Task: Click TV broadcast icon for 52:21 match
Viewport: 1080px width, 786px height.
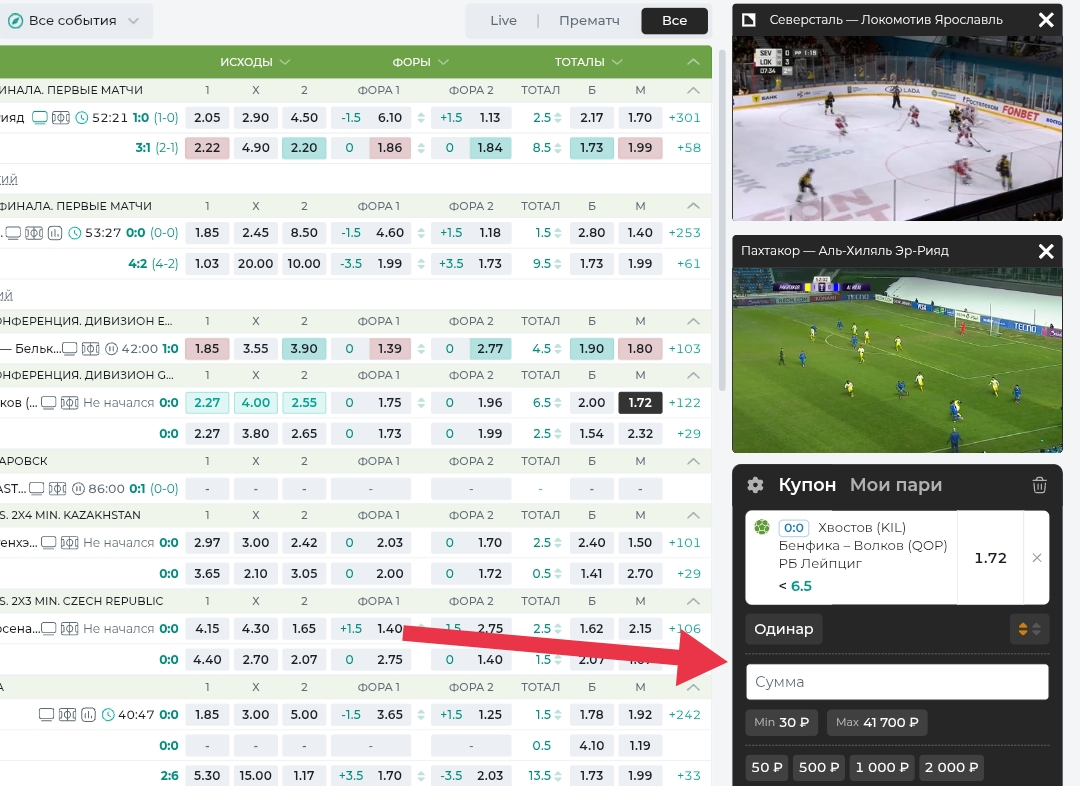Action: tap(40, 118)
